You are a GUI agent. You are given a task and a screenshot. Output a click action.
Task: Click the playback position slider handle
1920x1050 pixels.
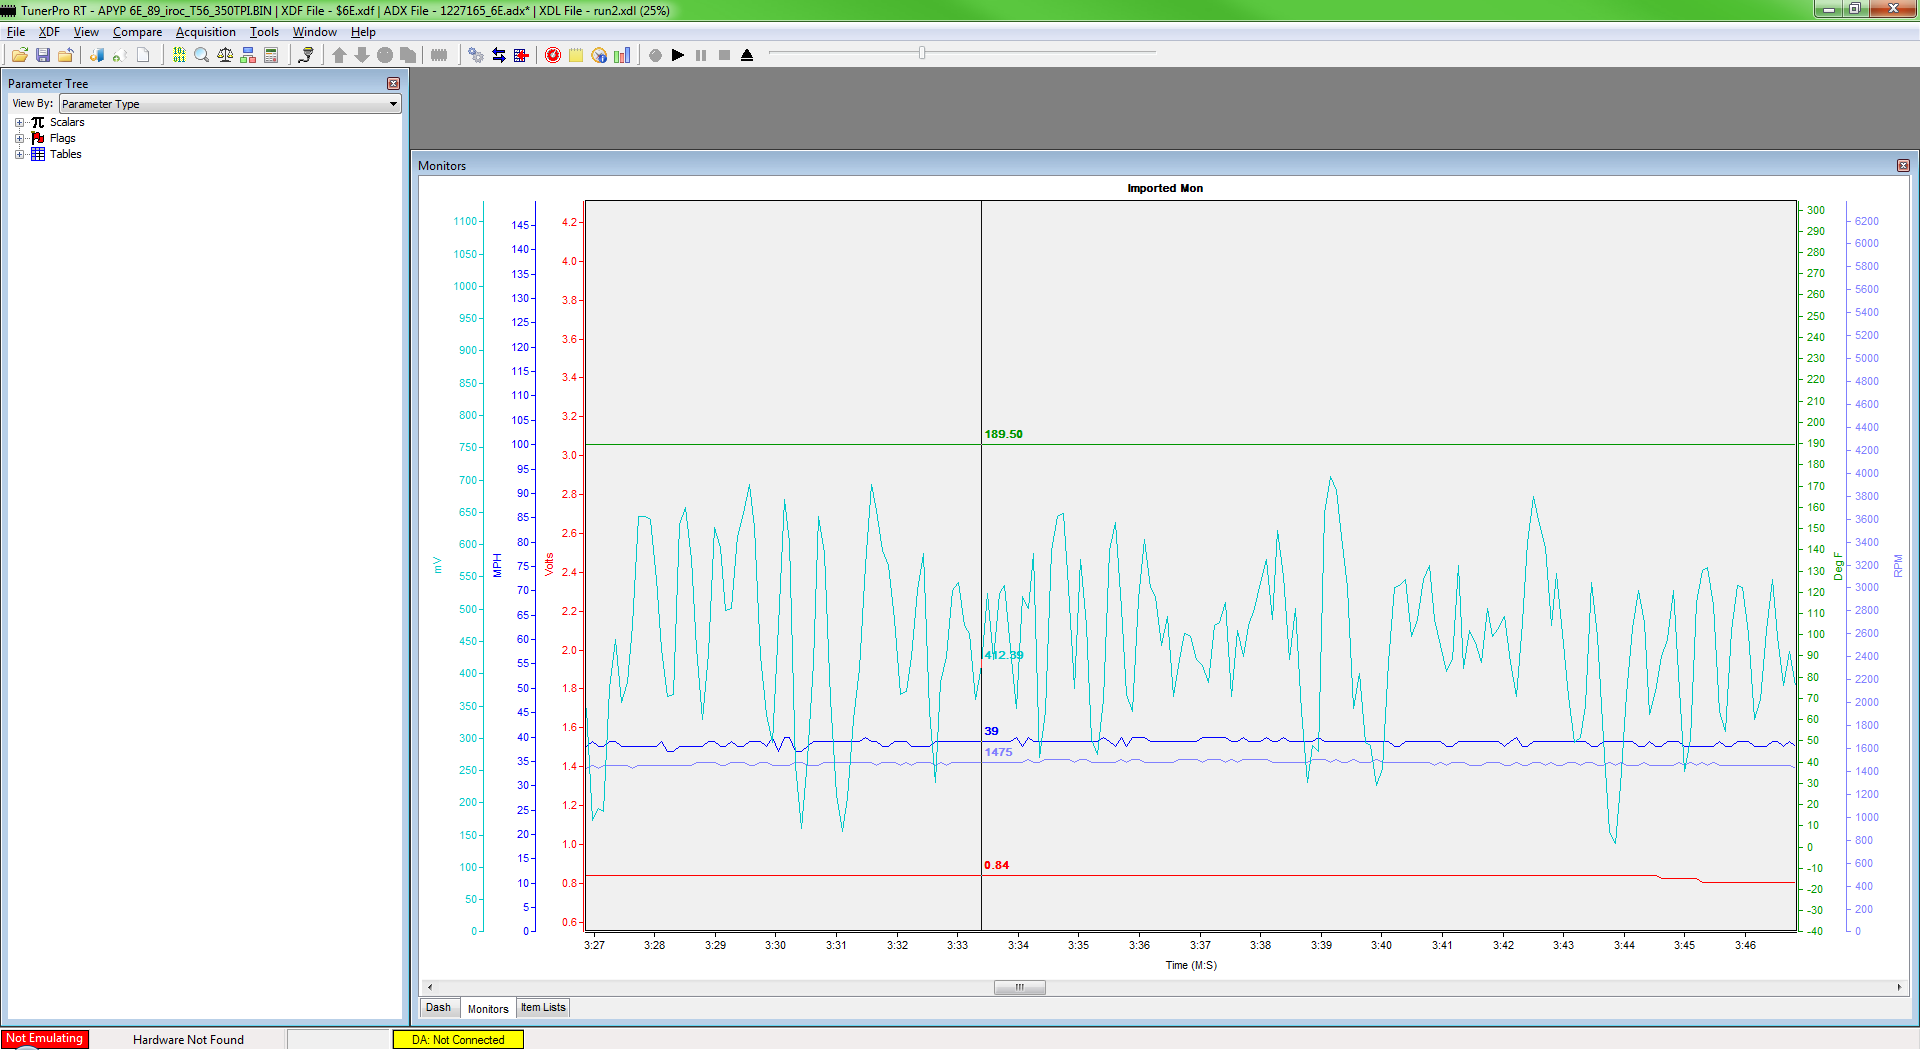[x=922, y=52]
